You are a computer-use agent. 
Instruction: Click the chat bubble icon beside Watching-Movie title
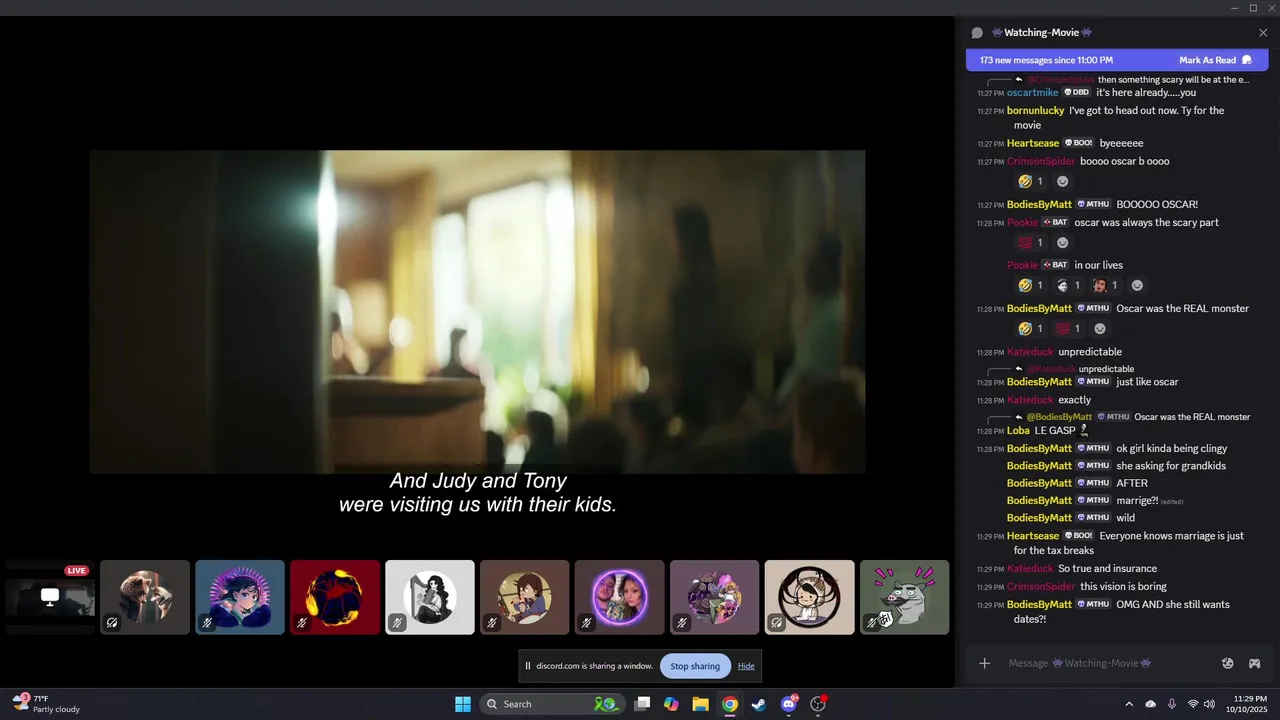pyautogui.click(x=977, y=33)
